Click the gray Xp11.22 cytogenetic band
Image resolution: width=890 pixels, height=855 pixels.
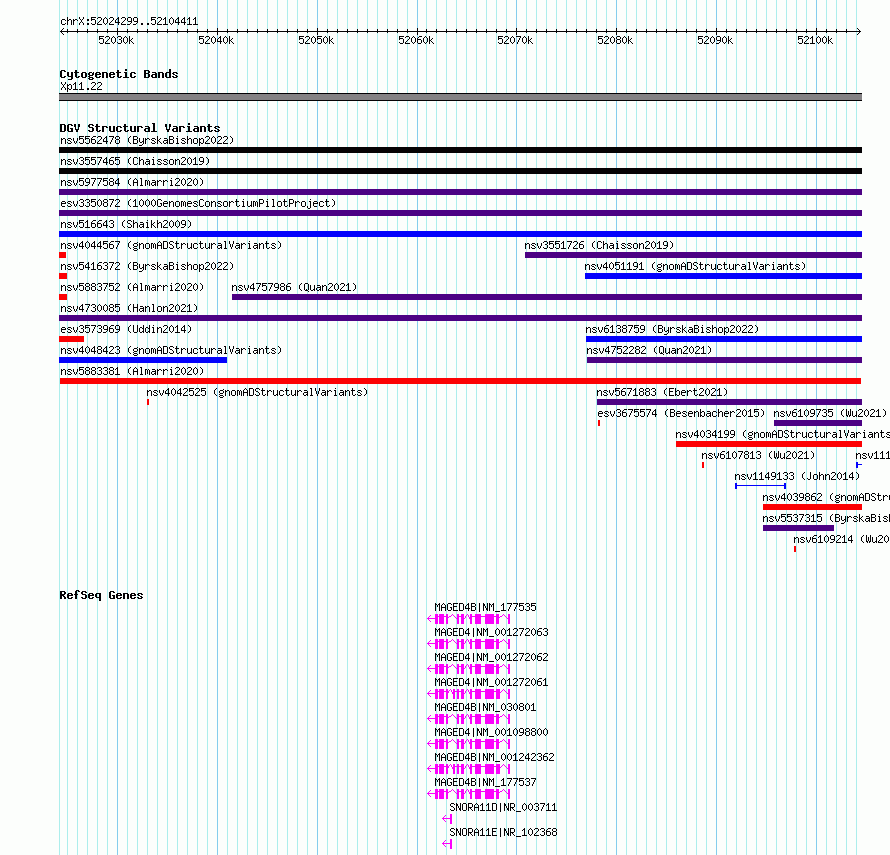pyautogui.click(x=460, y=97)
